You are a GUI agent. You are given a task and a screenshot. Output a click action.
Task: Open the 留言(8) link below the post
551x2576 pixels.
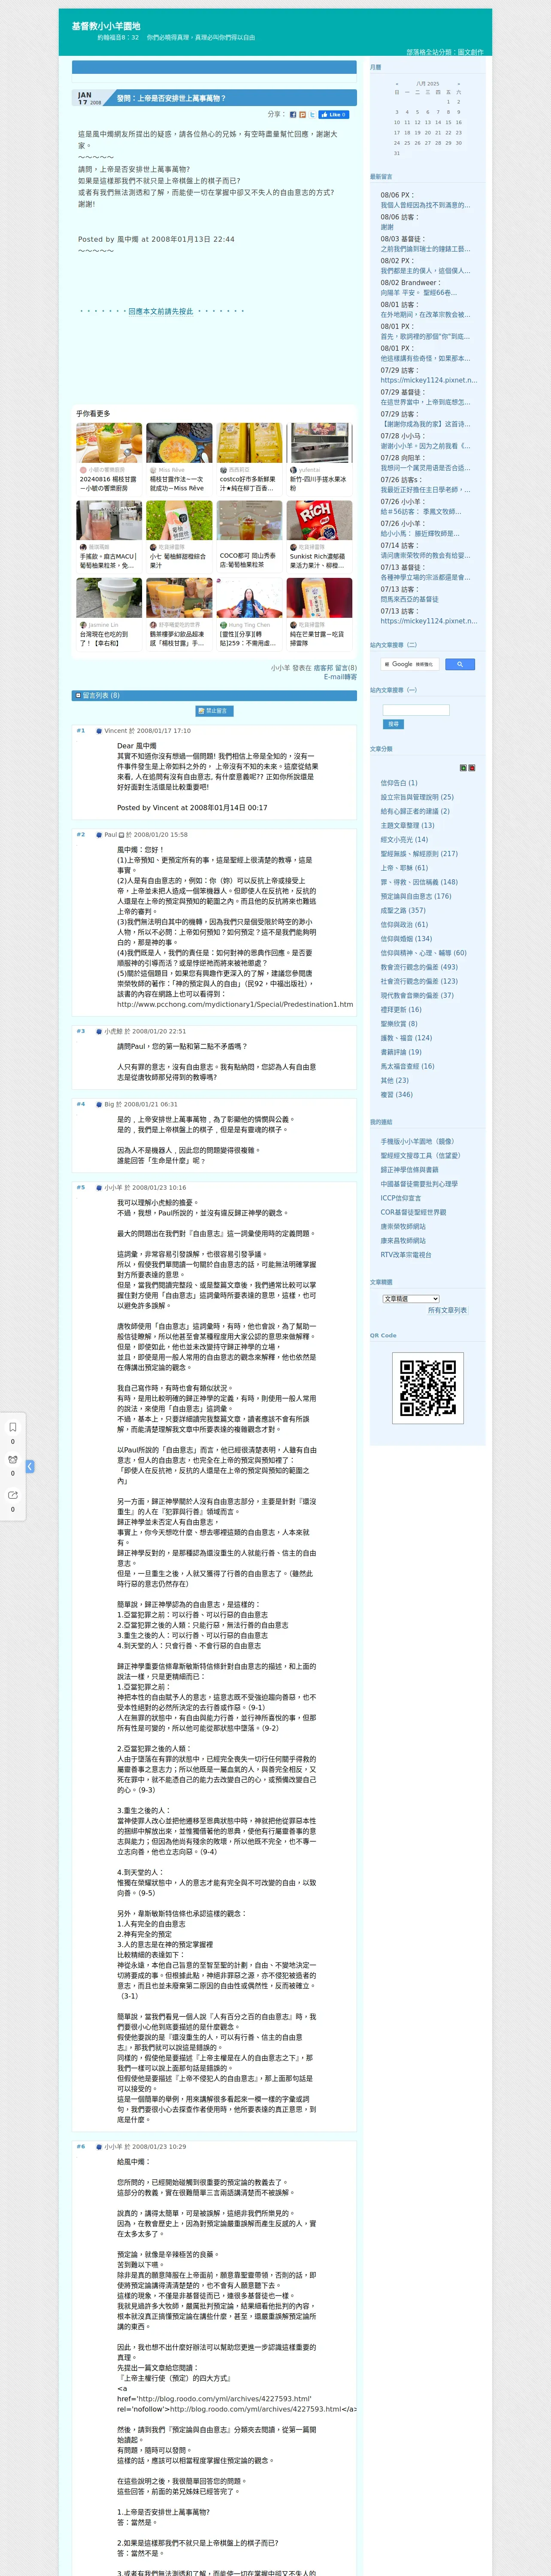click(346, 668)
